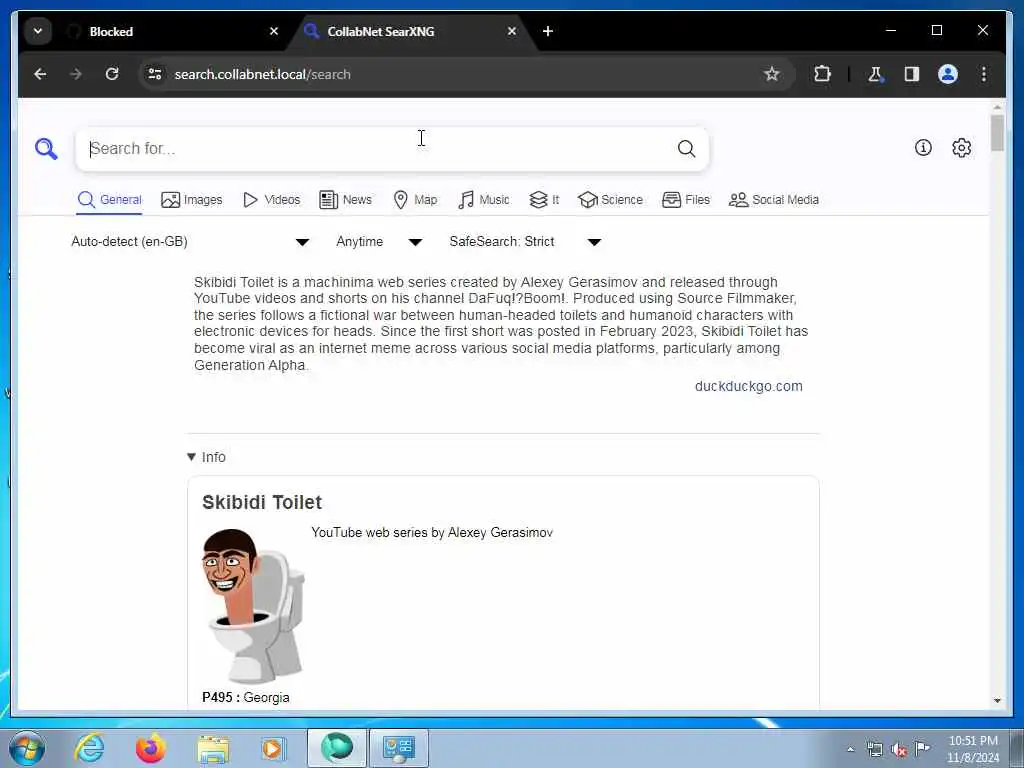Open the SafeSearch: Strict dropdown
Screen dimensions: 1024x768
(x=525, y=242)
